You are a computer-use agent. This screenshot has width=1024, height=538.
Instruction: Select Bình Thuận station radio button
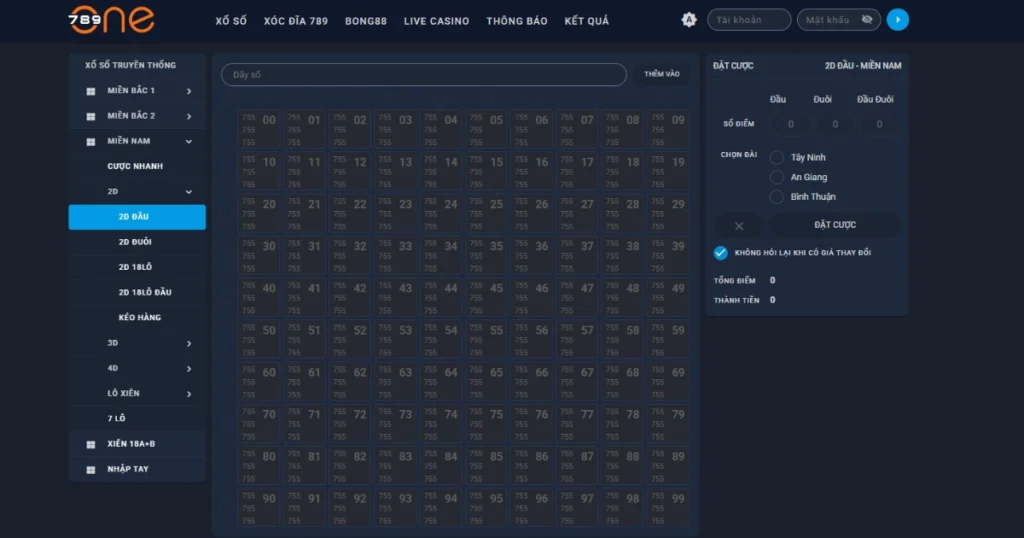[x=776, y=197]
